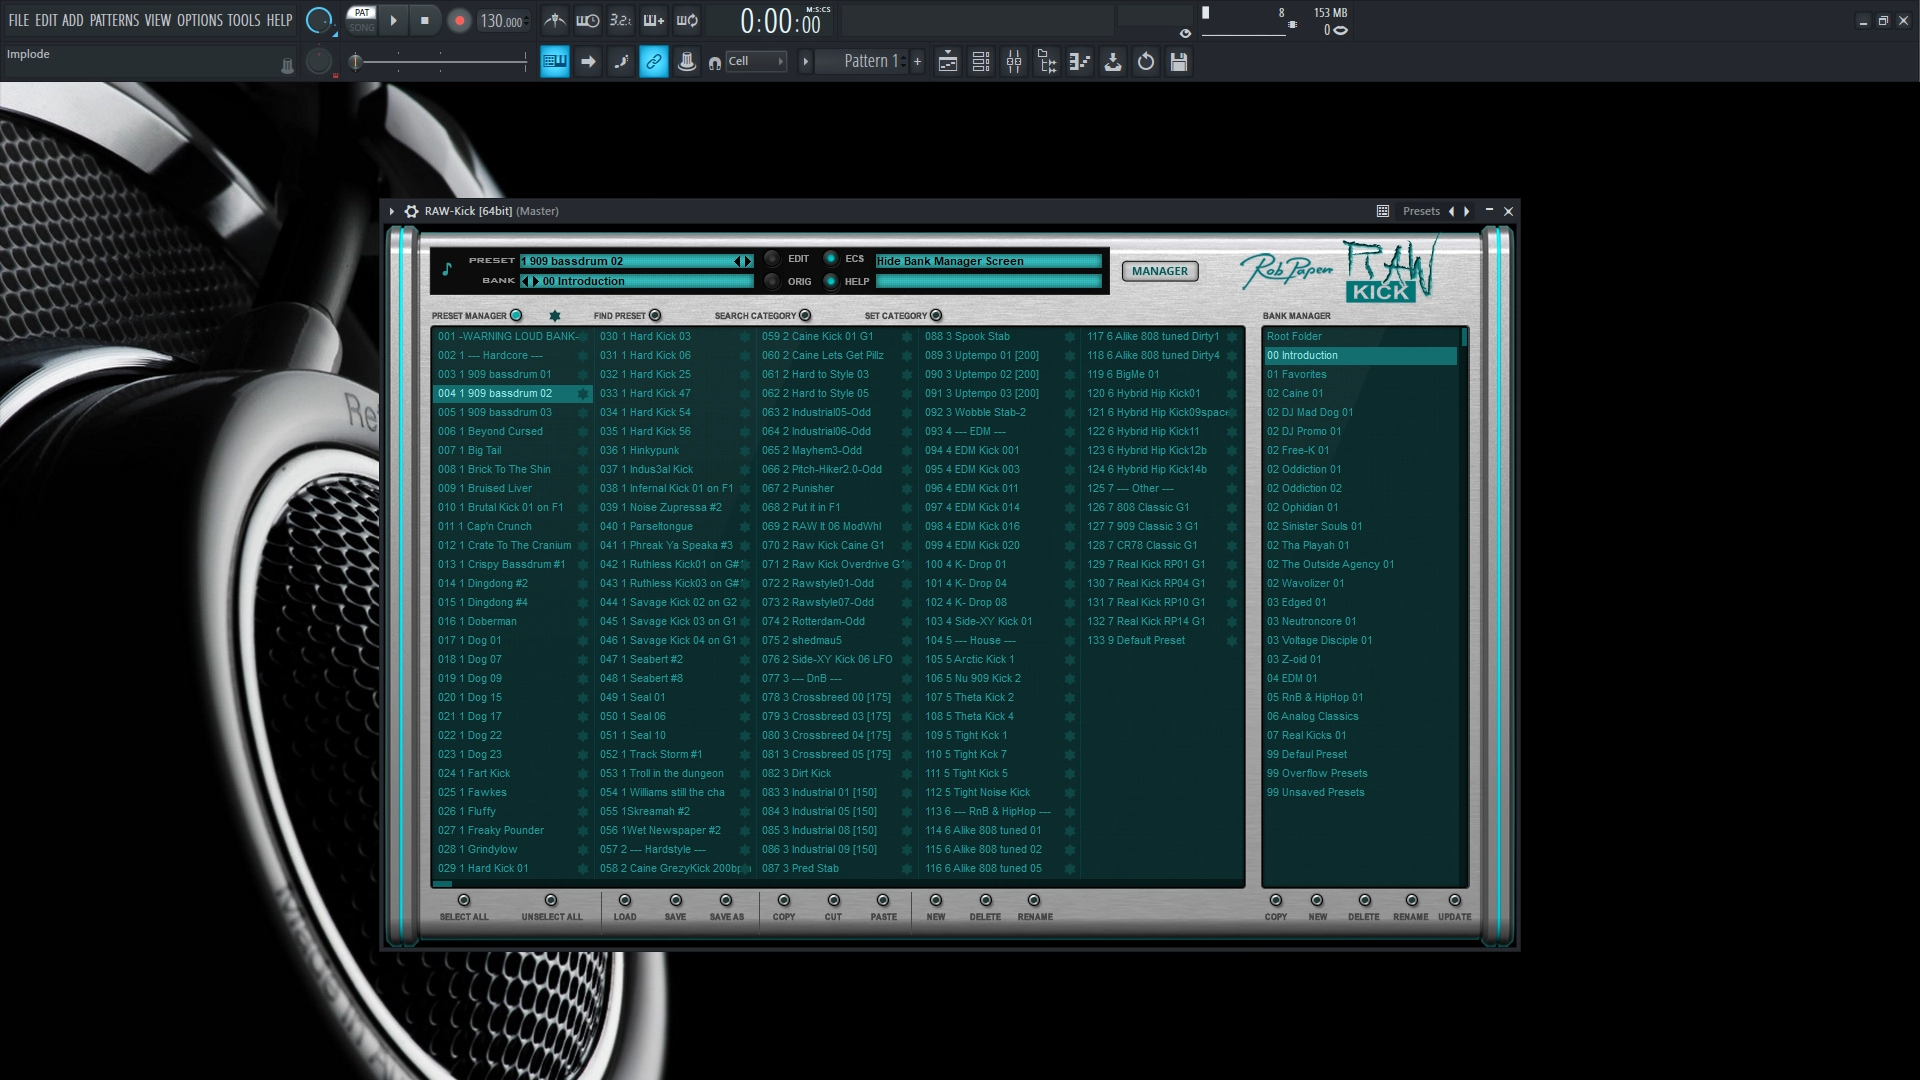The image size is (1920, 1080).
Task: Click star beside 004 1 909 bassdrum 02
Action: (x=582, y=394)
